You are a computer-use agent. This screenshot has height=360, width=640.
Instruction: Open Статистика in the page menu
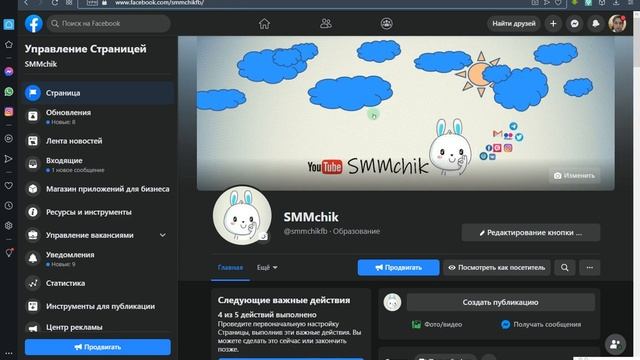pos(99,283)
